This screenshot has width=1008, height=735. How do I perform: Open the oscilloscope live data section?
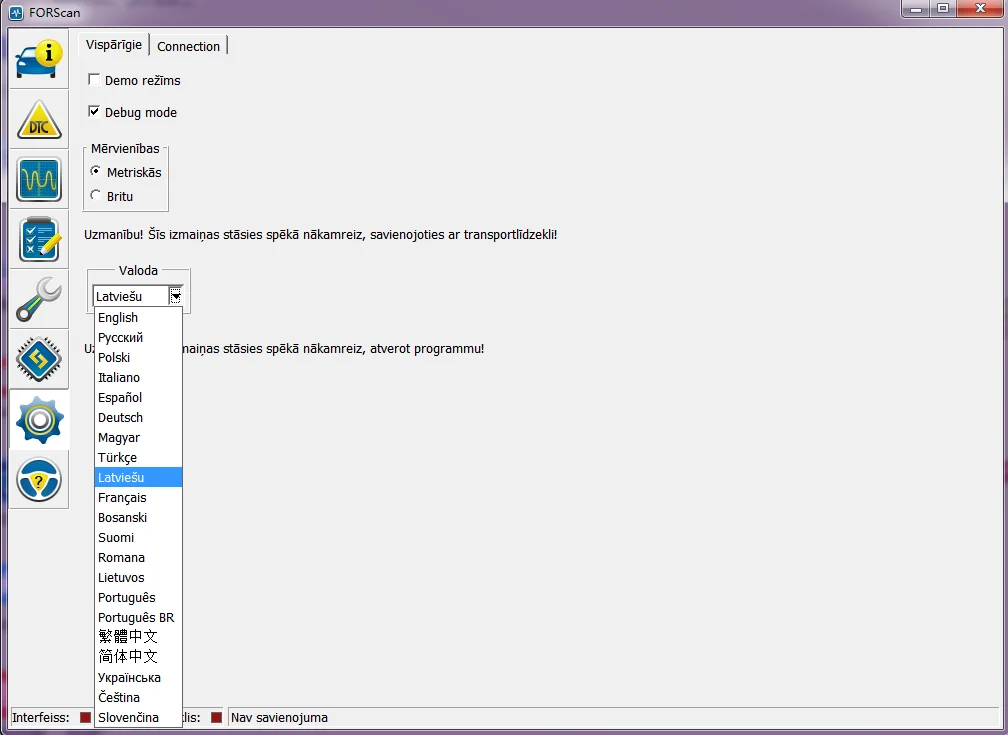(x=39, y=179)
